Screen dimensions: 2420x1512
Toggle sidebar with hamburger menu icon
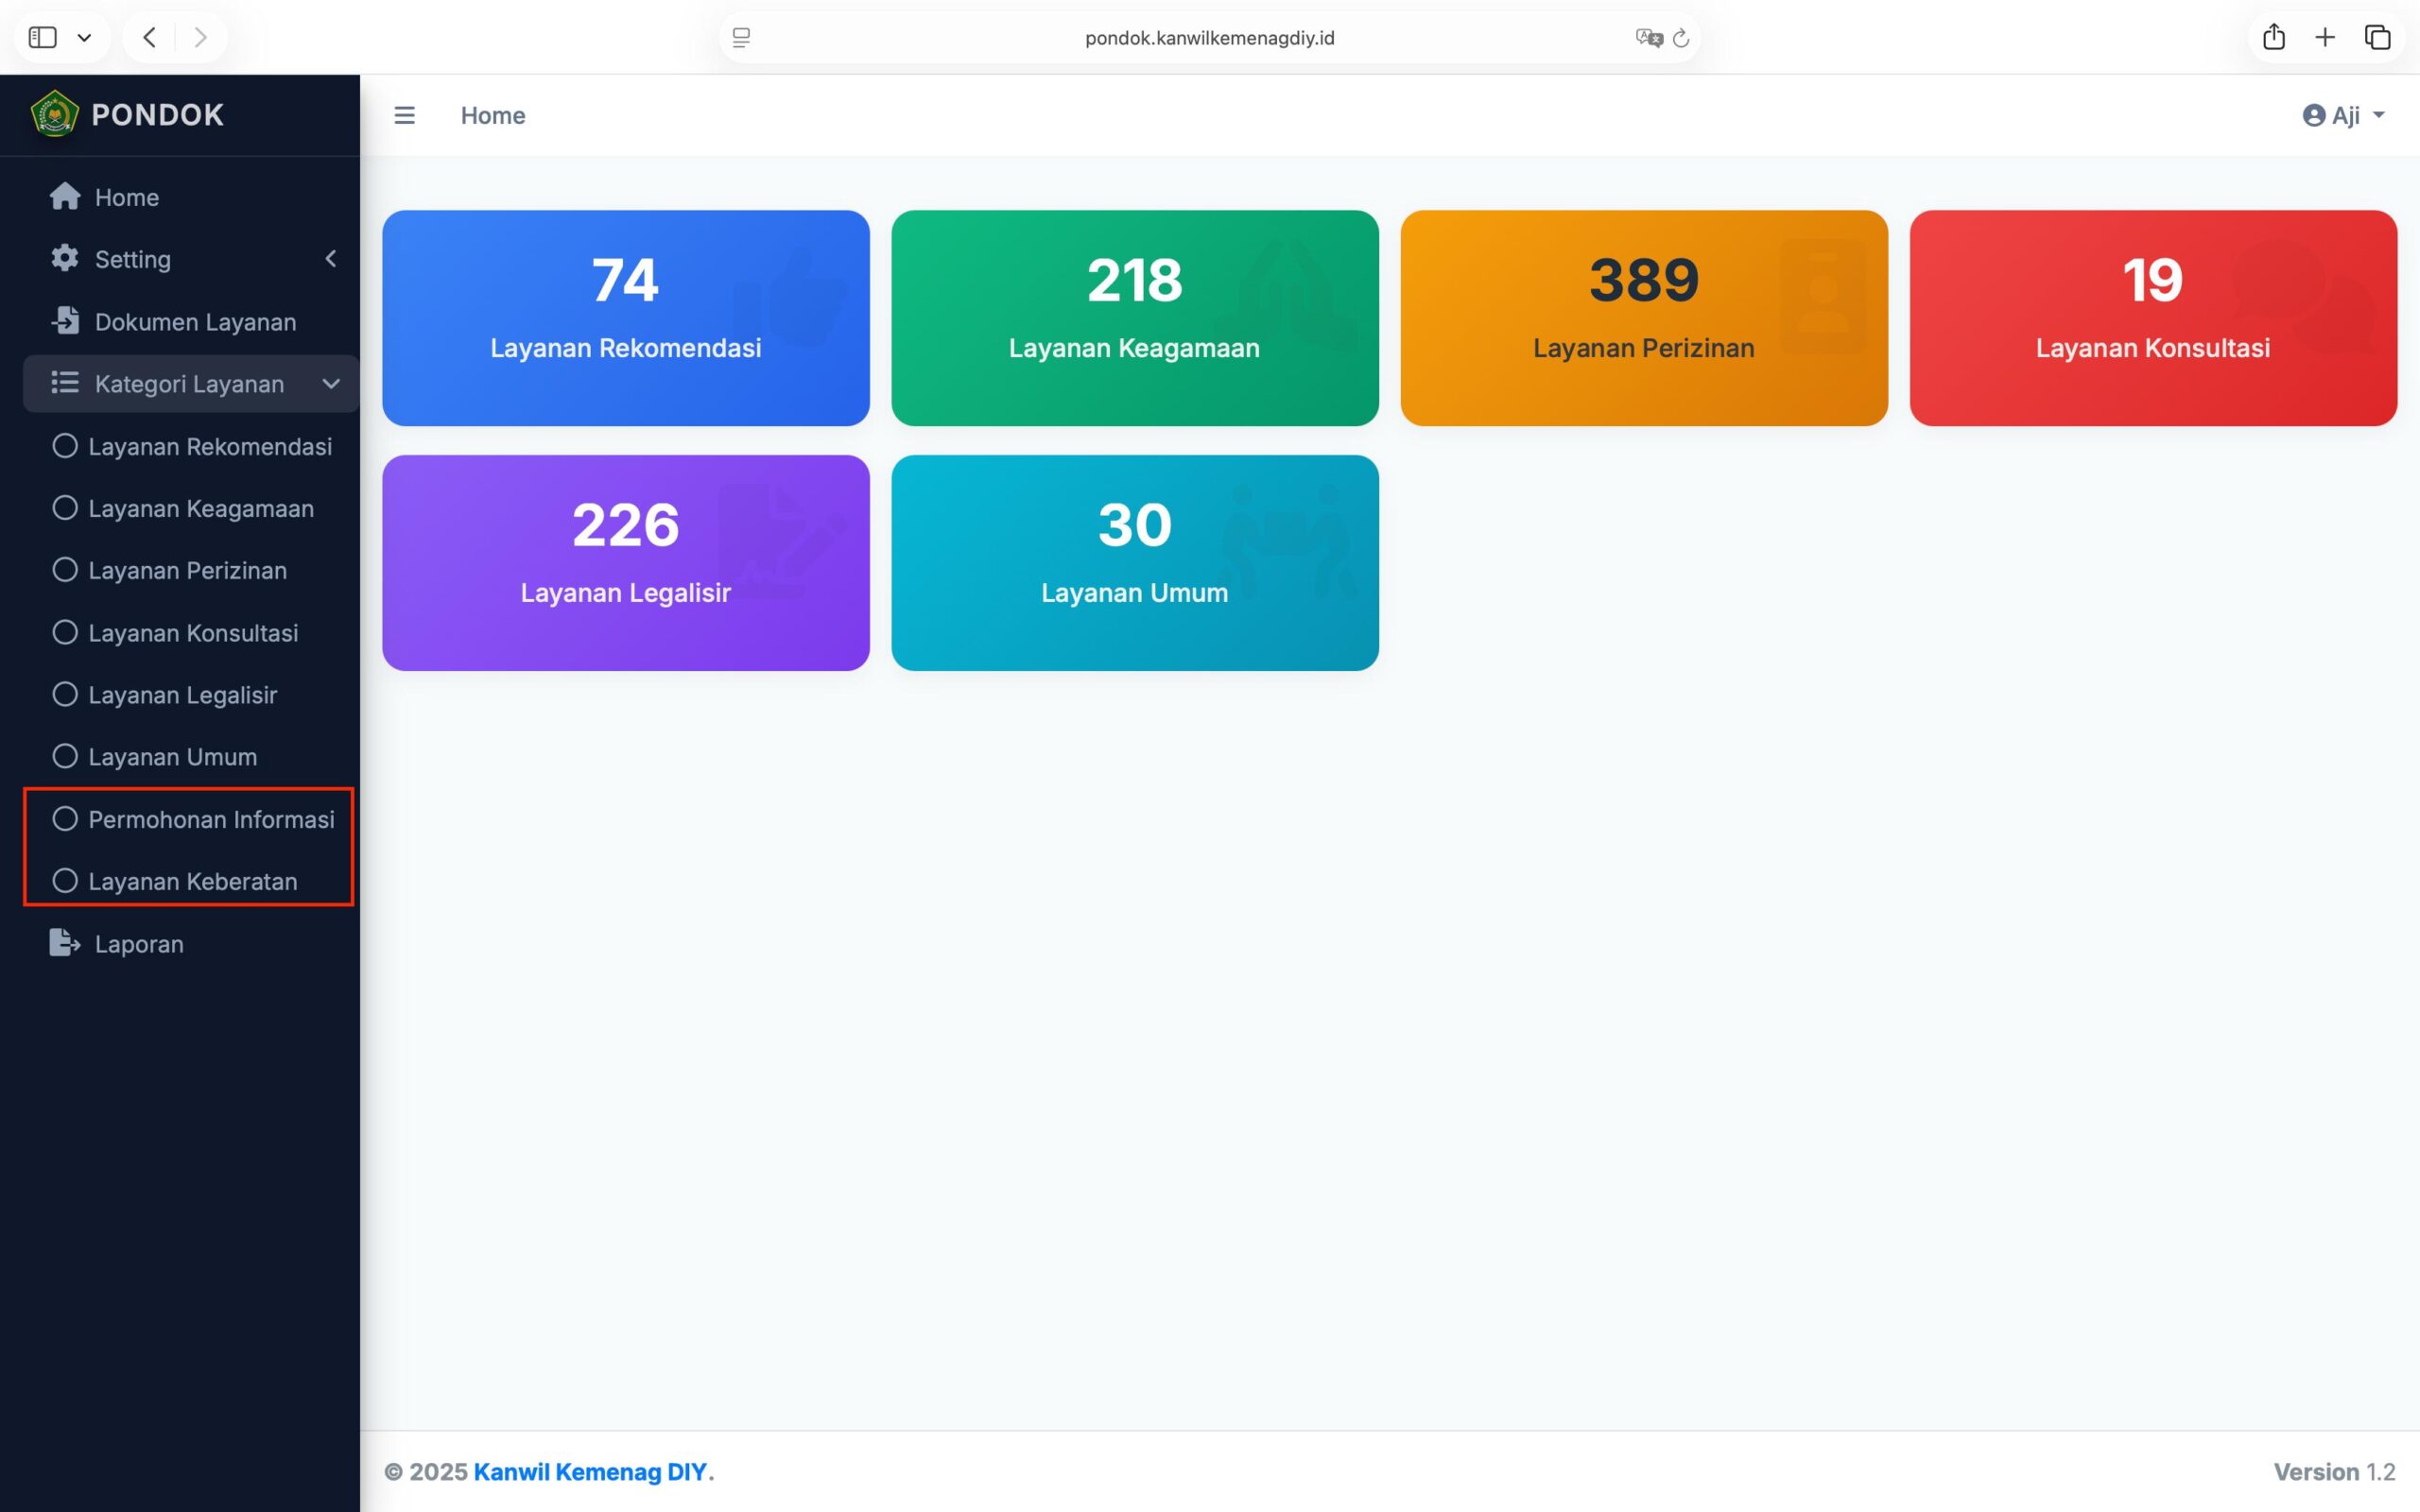(x=404, y=115)
